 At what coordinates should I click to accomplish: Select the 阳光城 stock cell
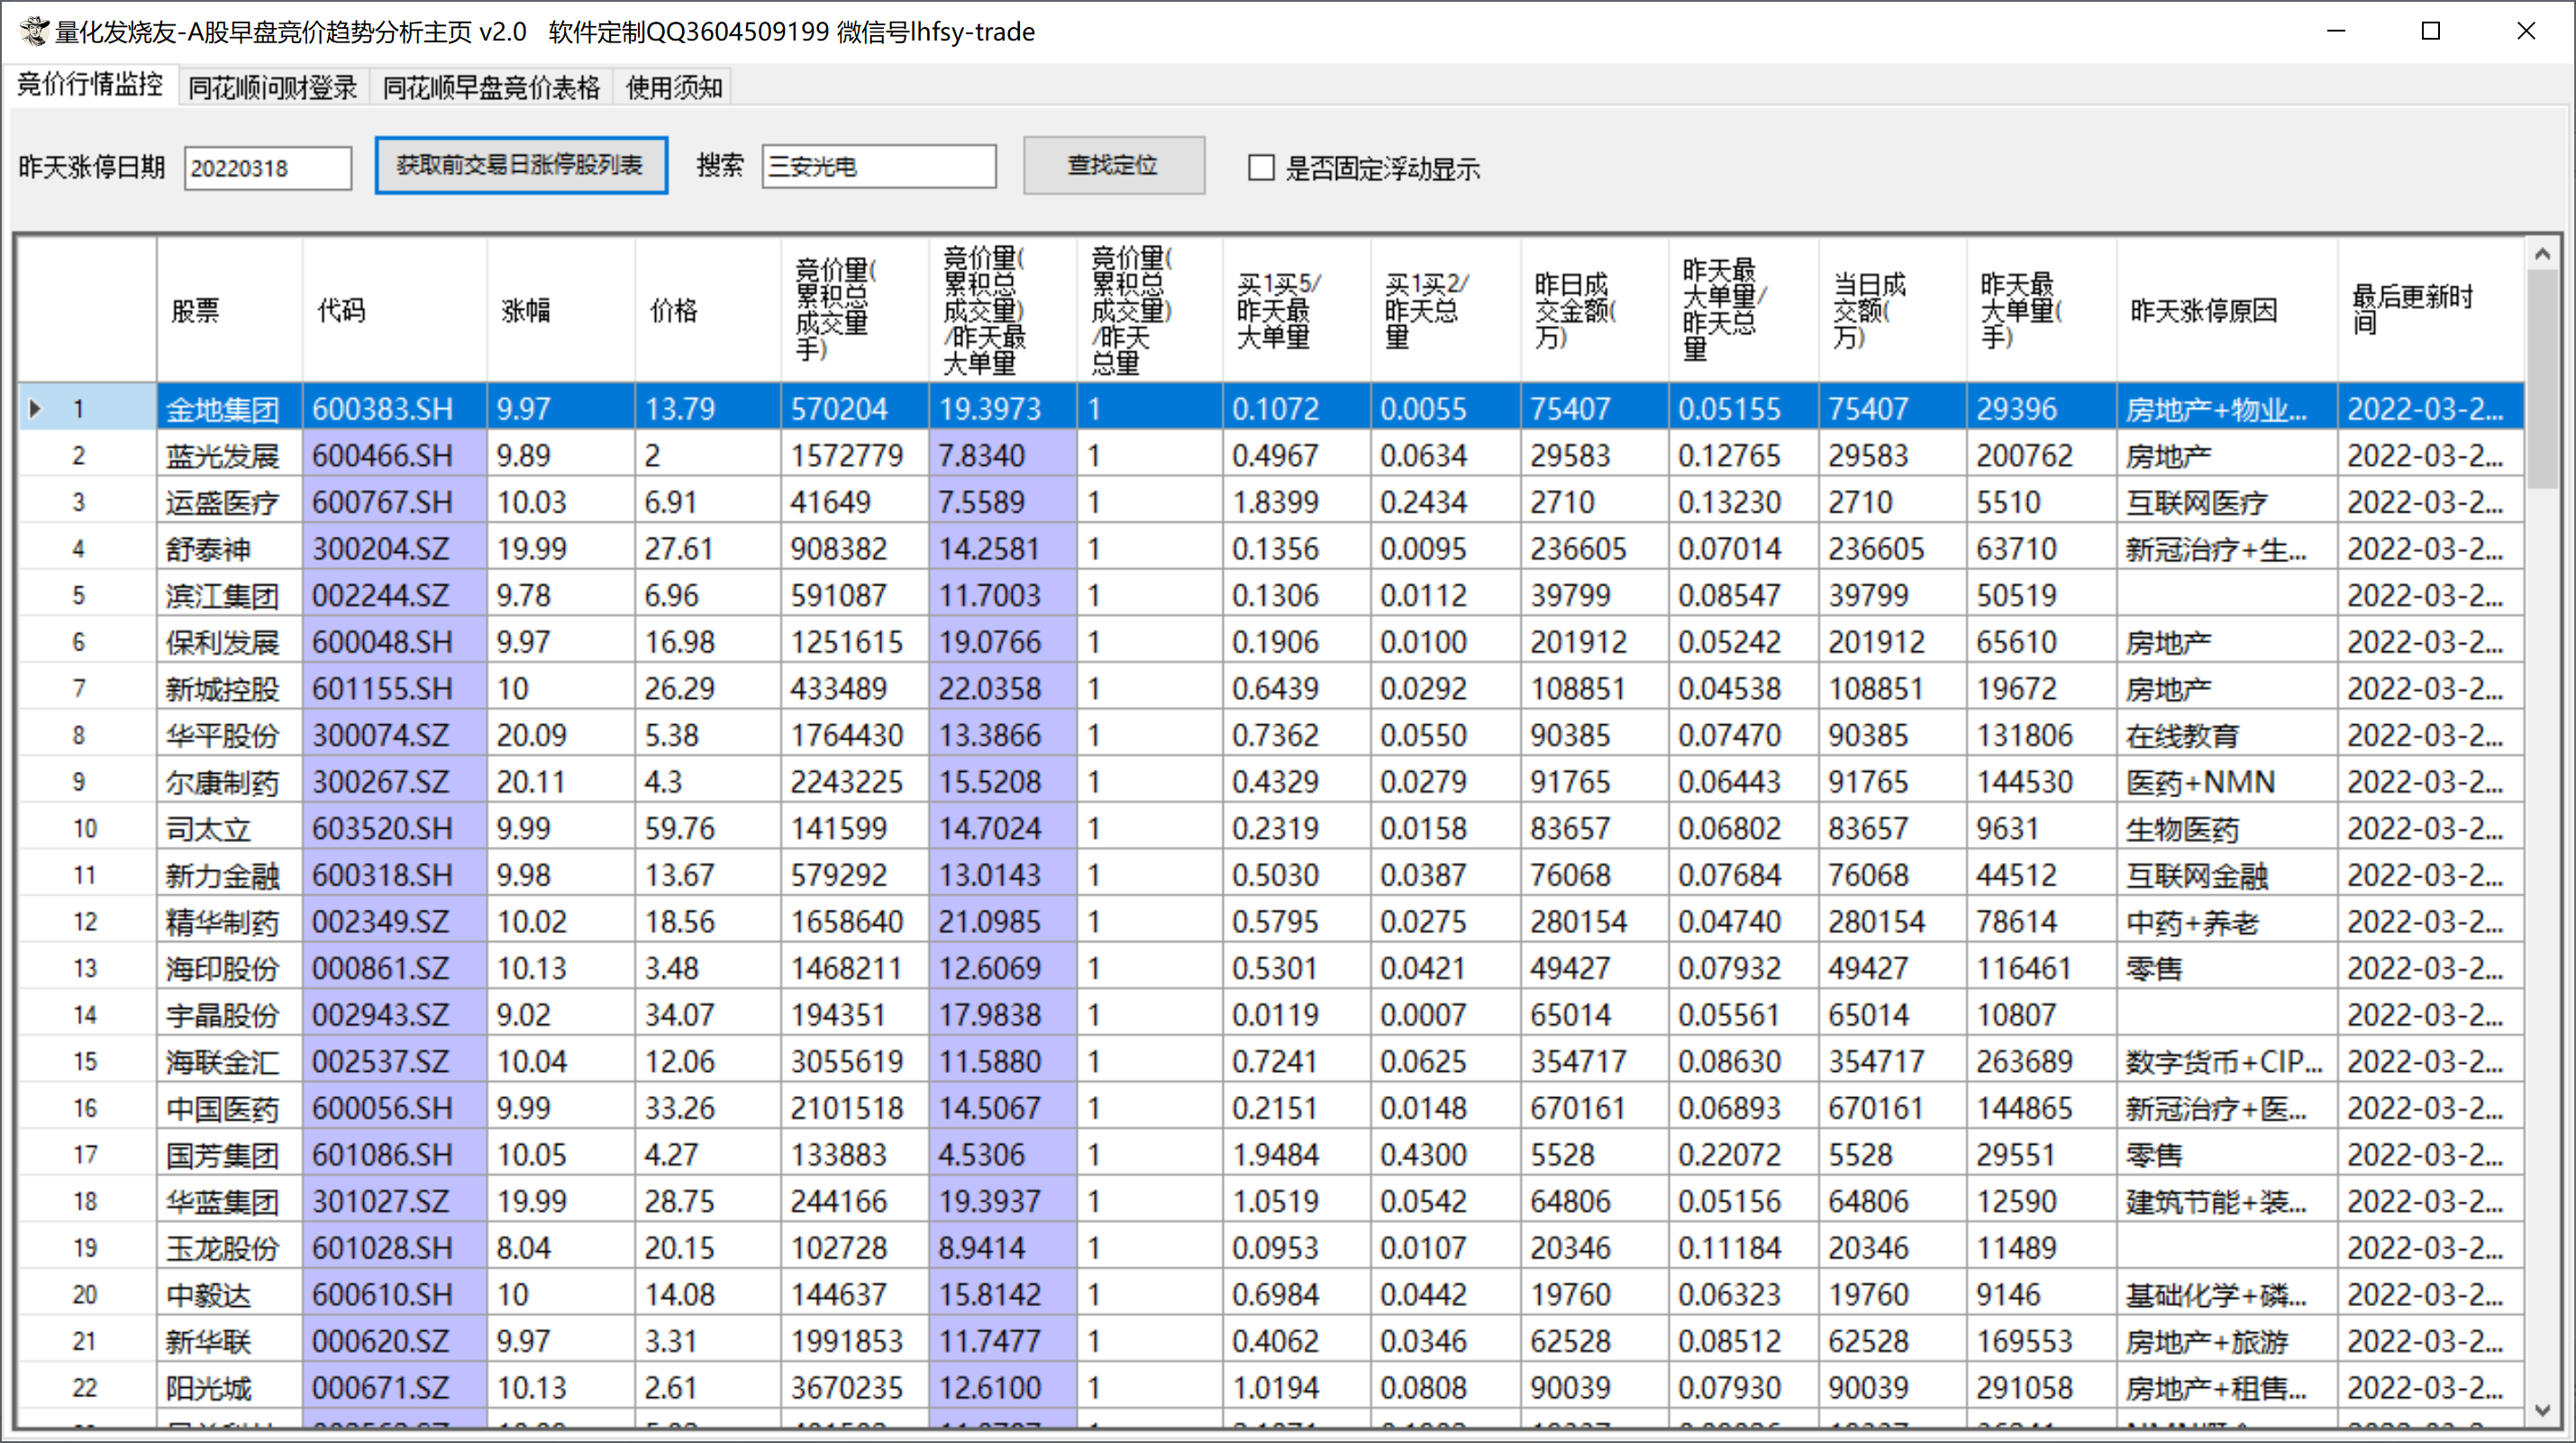pyautogui.click(x=229, y=1388)
